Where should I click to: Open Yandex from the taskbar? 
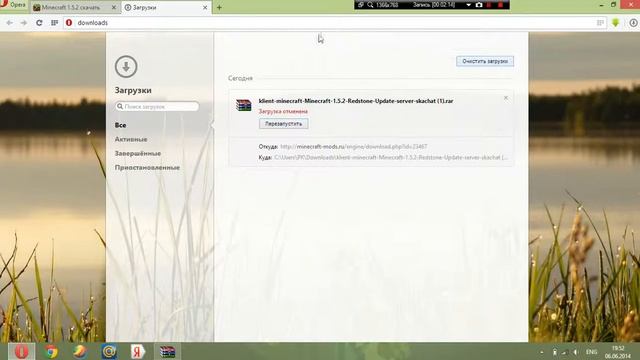pyautogui.click(x=138, y=351)
